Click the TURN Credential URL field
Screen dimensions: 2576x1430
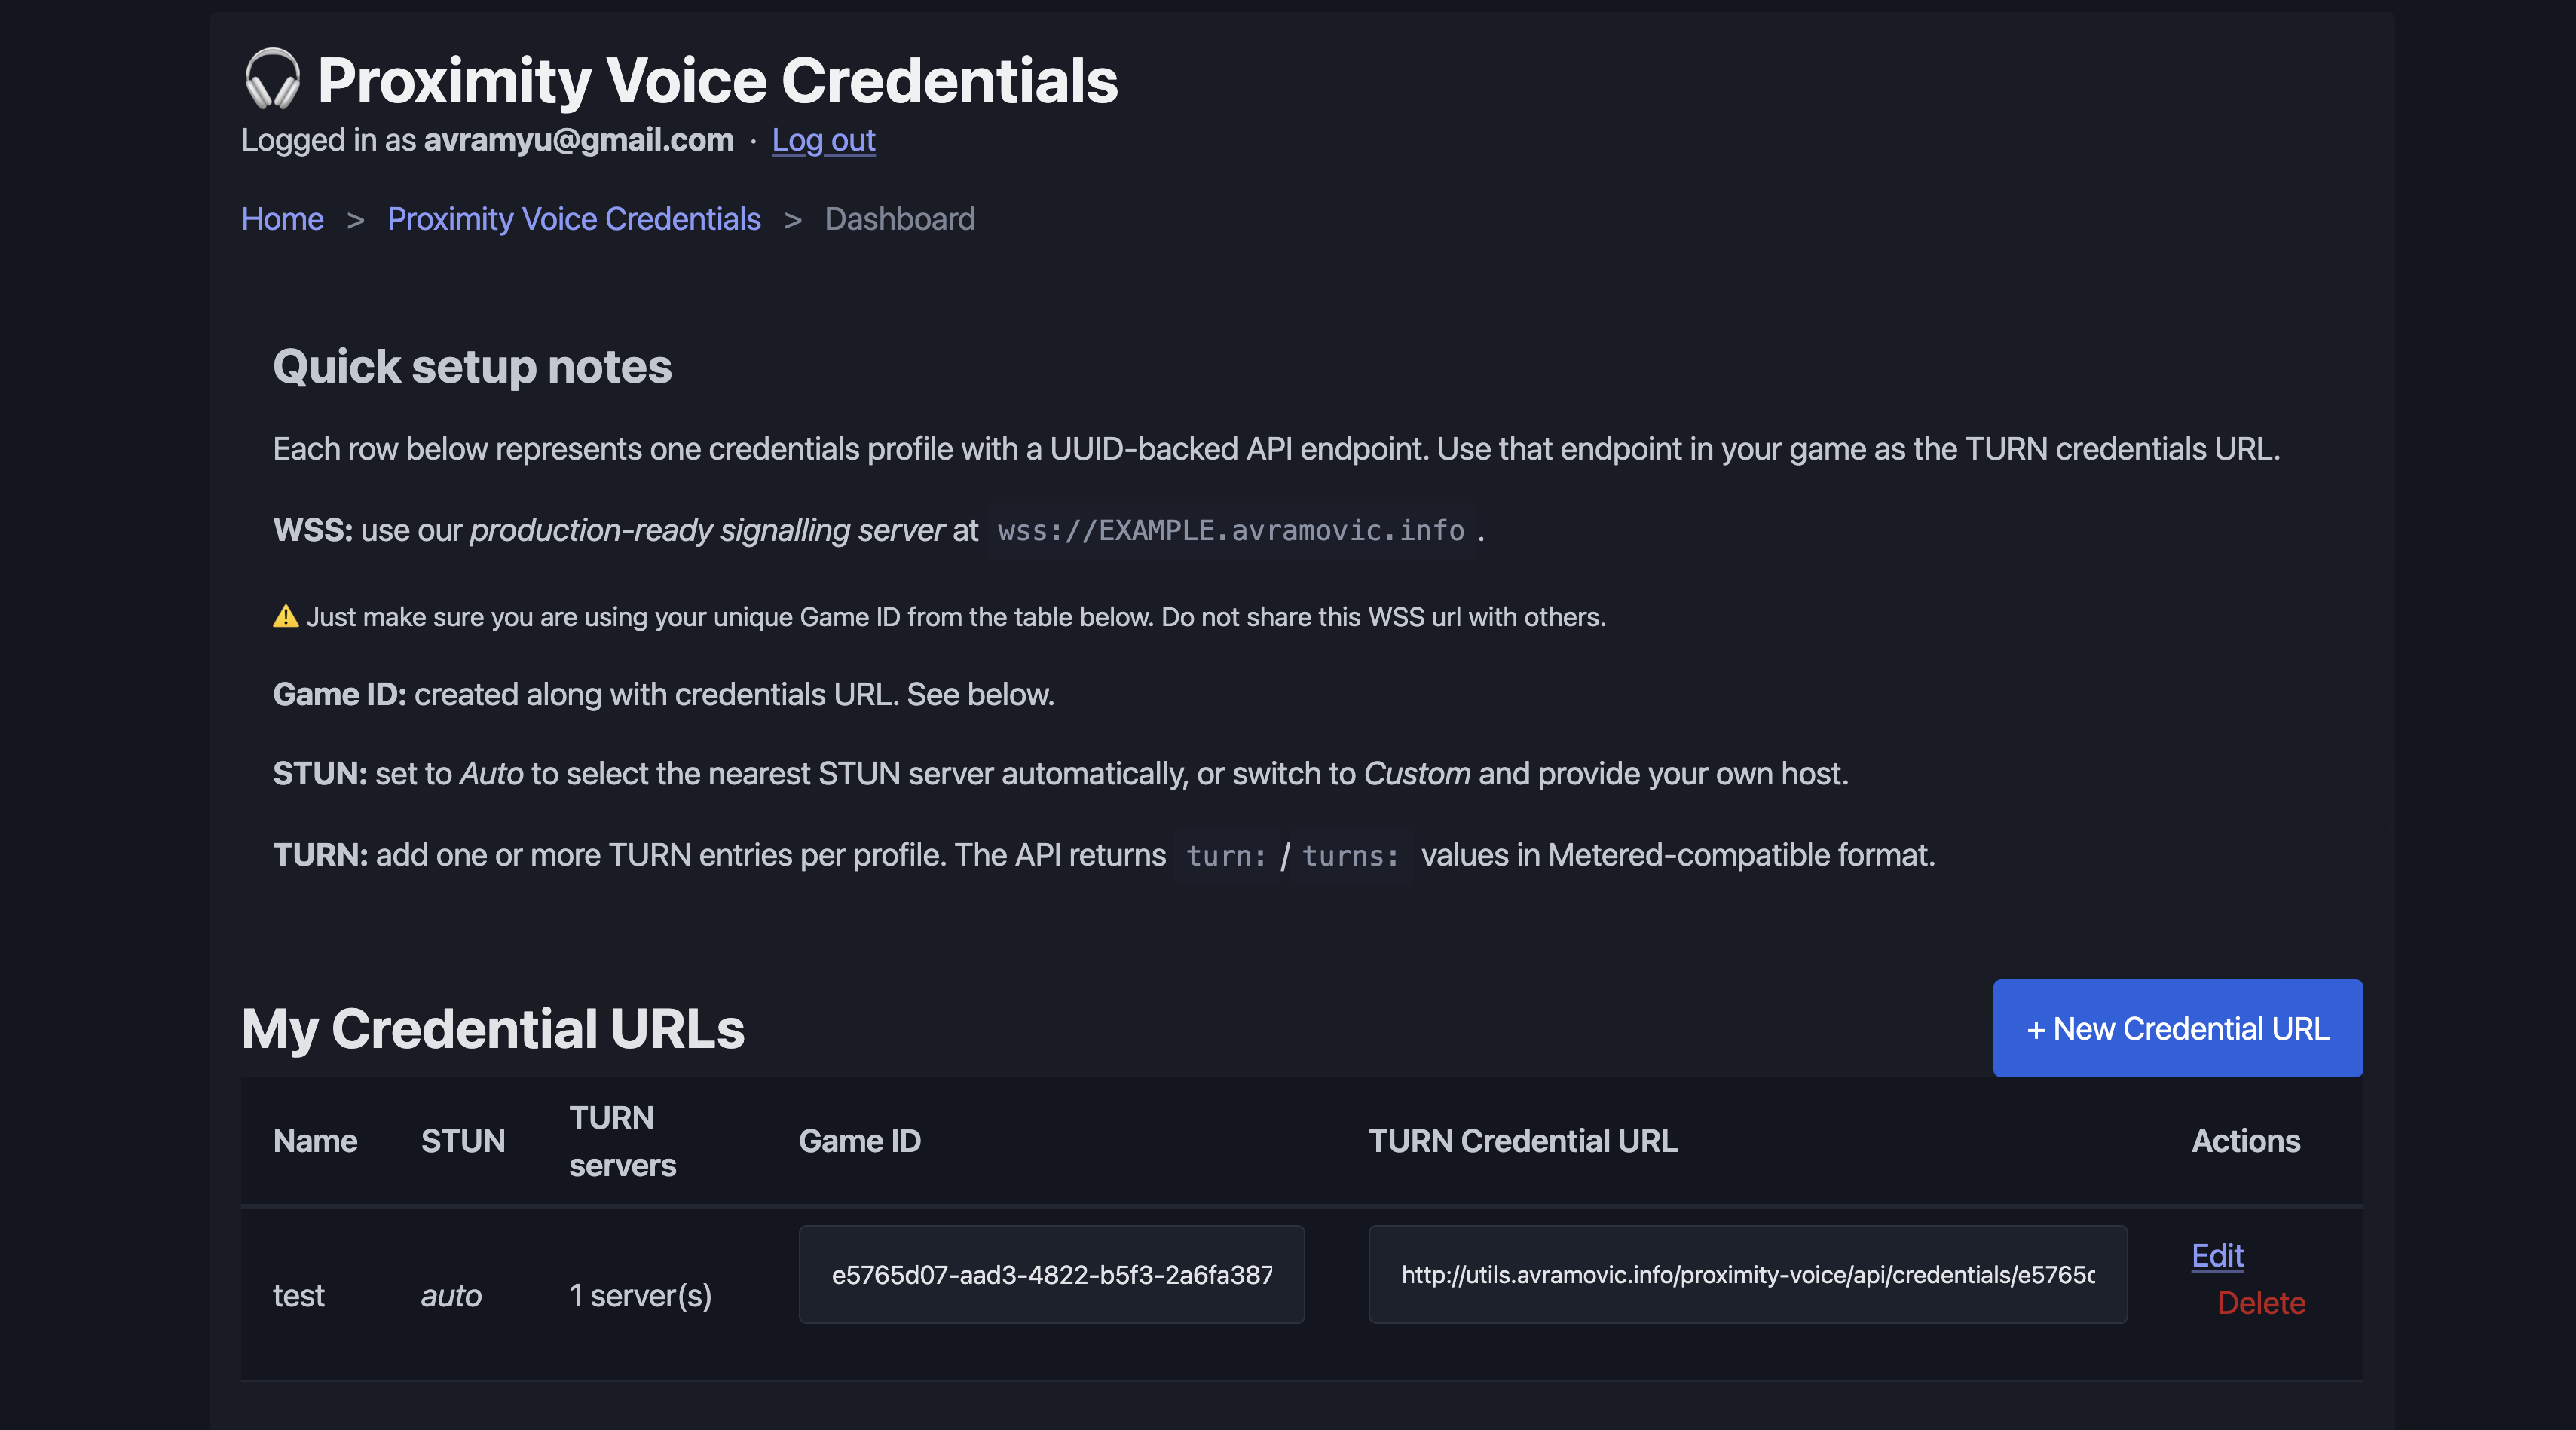click(x=1746, y=1274)
